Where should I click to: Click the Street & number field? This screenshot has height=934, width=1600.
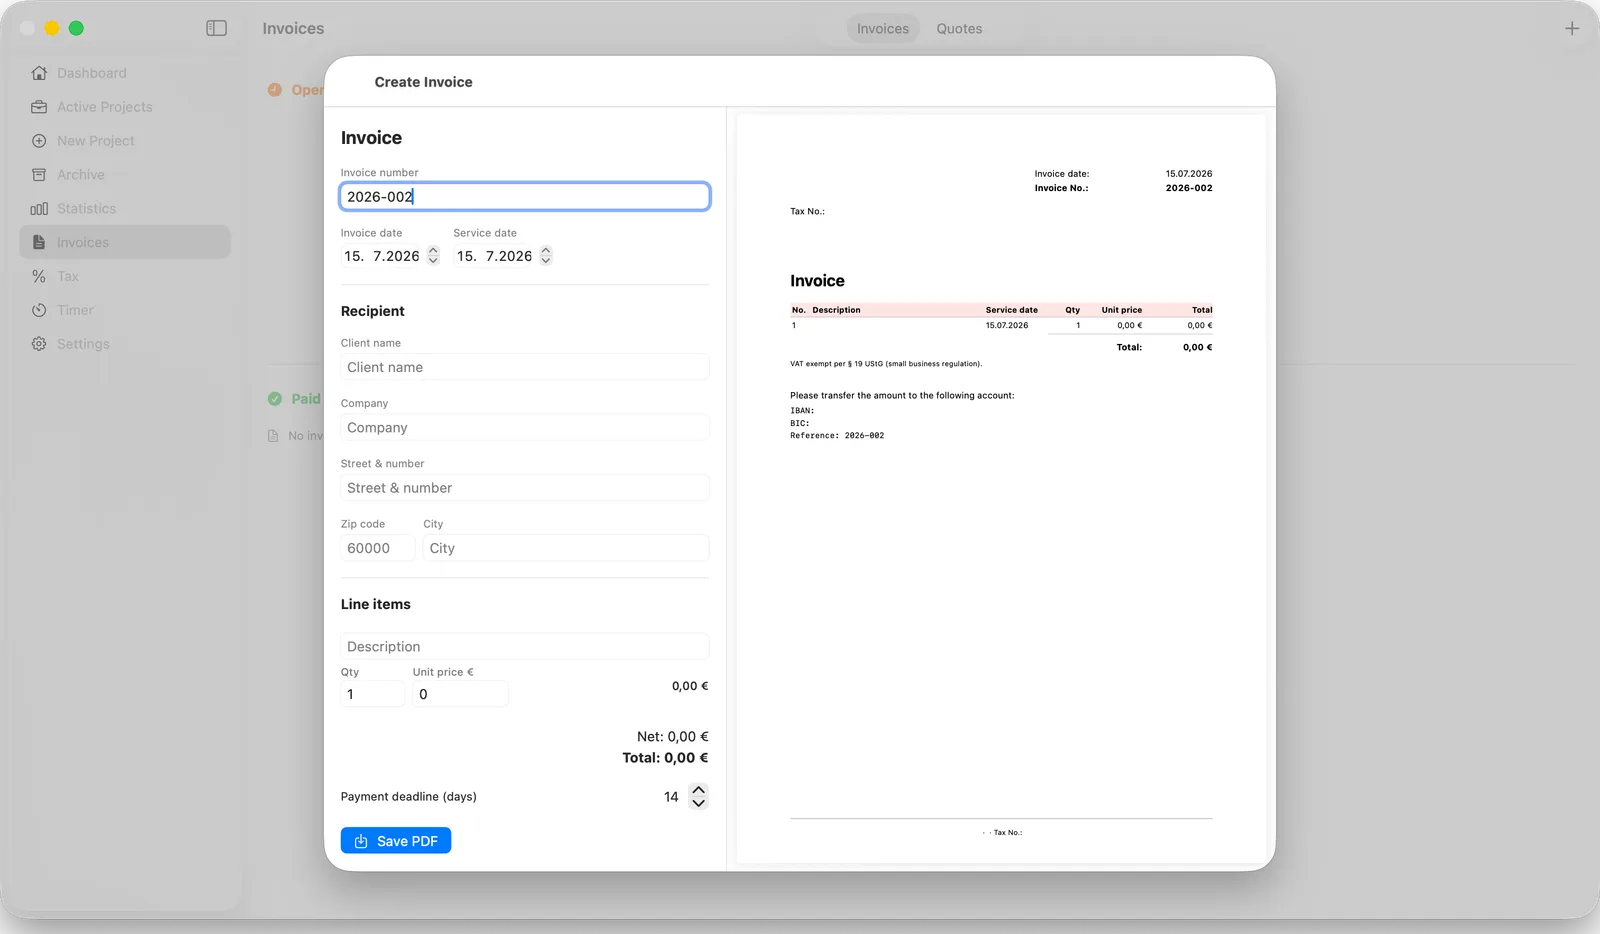click(525, 488)
